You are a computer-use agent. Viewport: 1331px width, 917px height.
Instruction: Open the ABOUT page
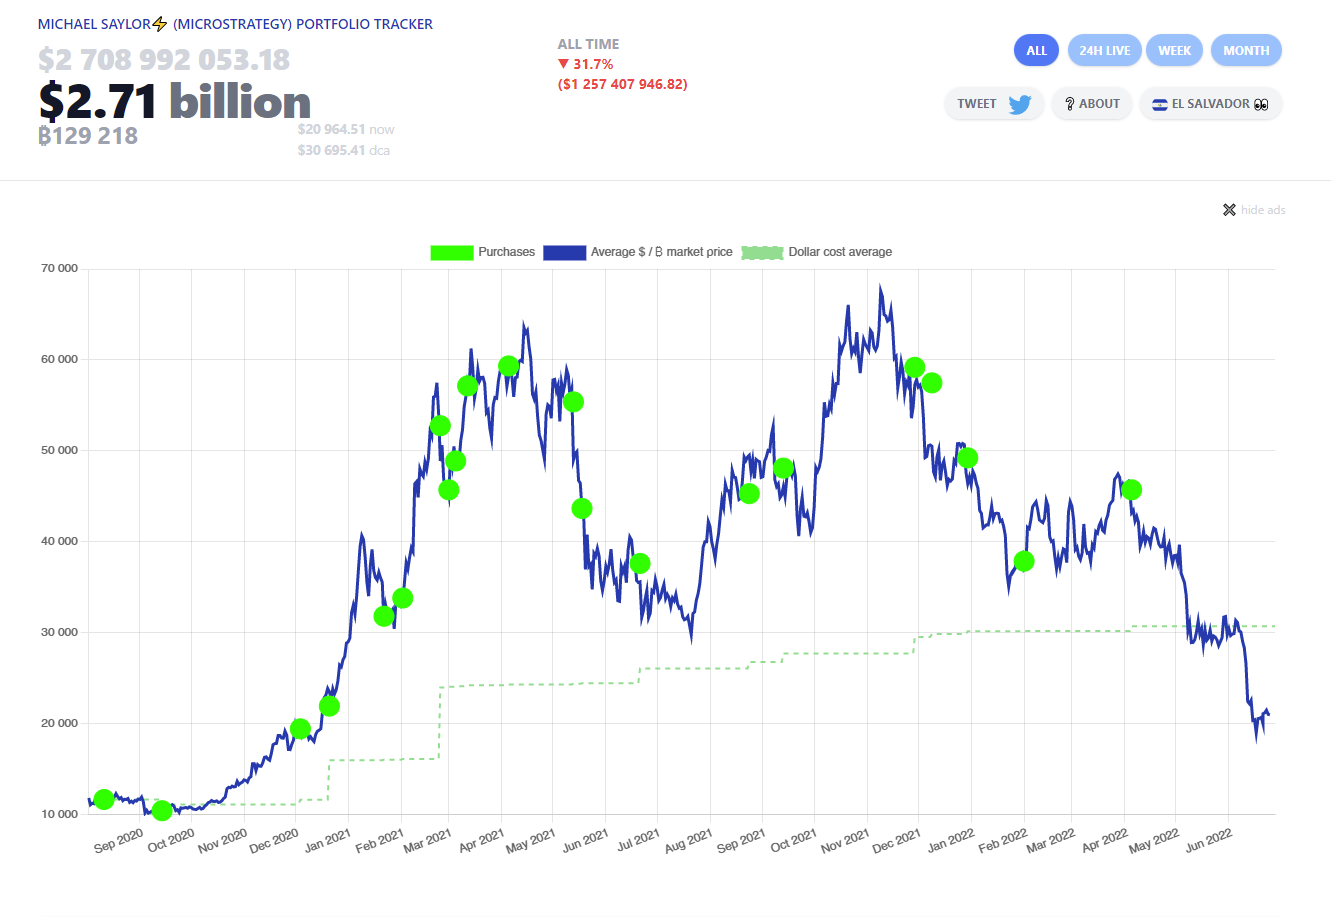click(x=1092, y=104)
